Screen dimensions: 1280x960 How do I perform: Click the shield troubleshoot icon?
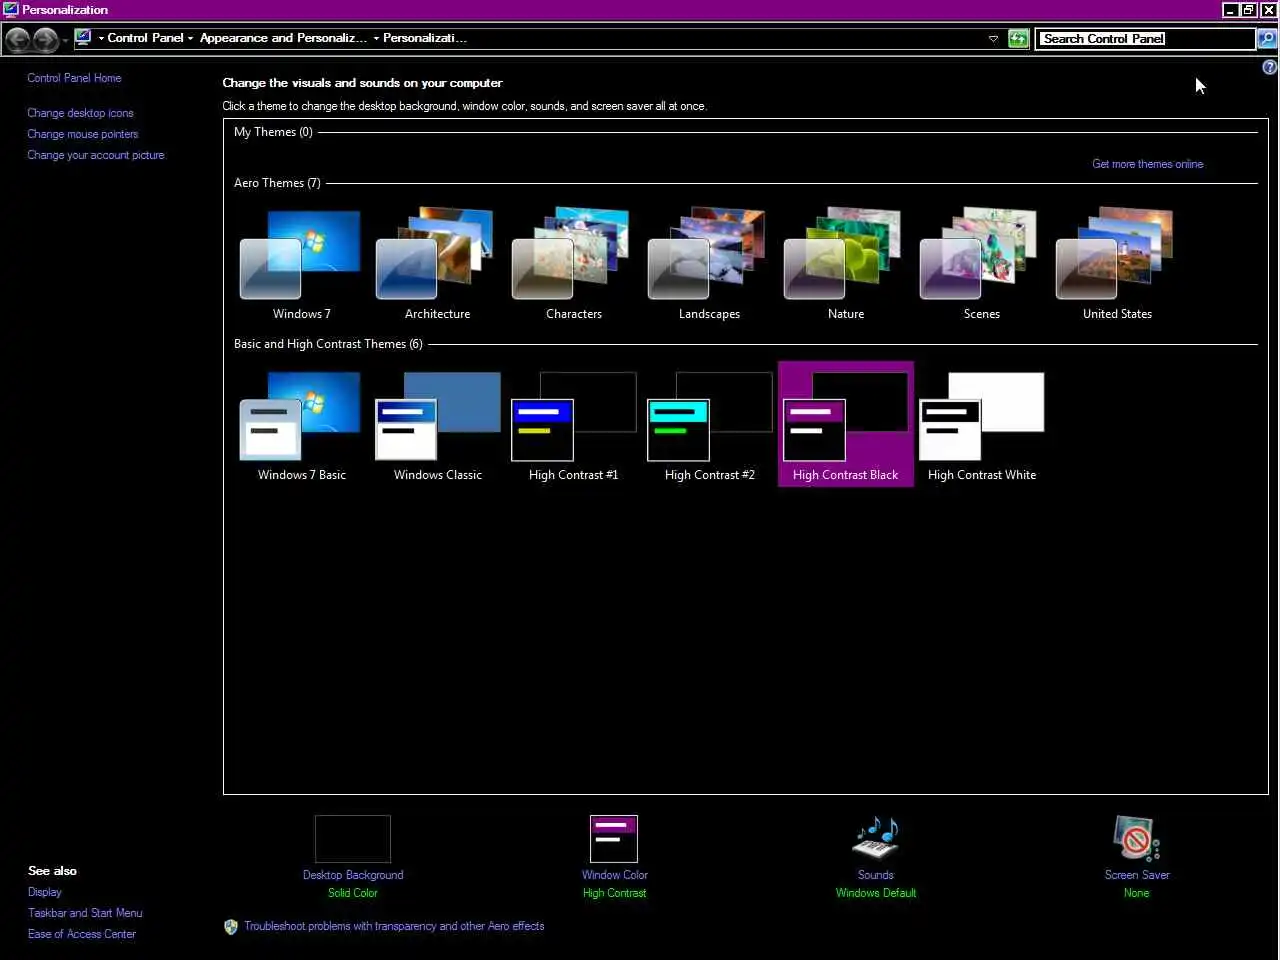coord(231,927)
